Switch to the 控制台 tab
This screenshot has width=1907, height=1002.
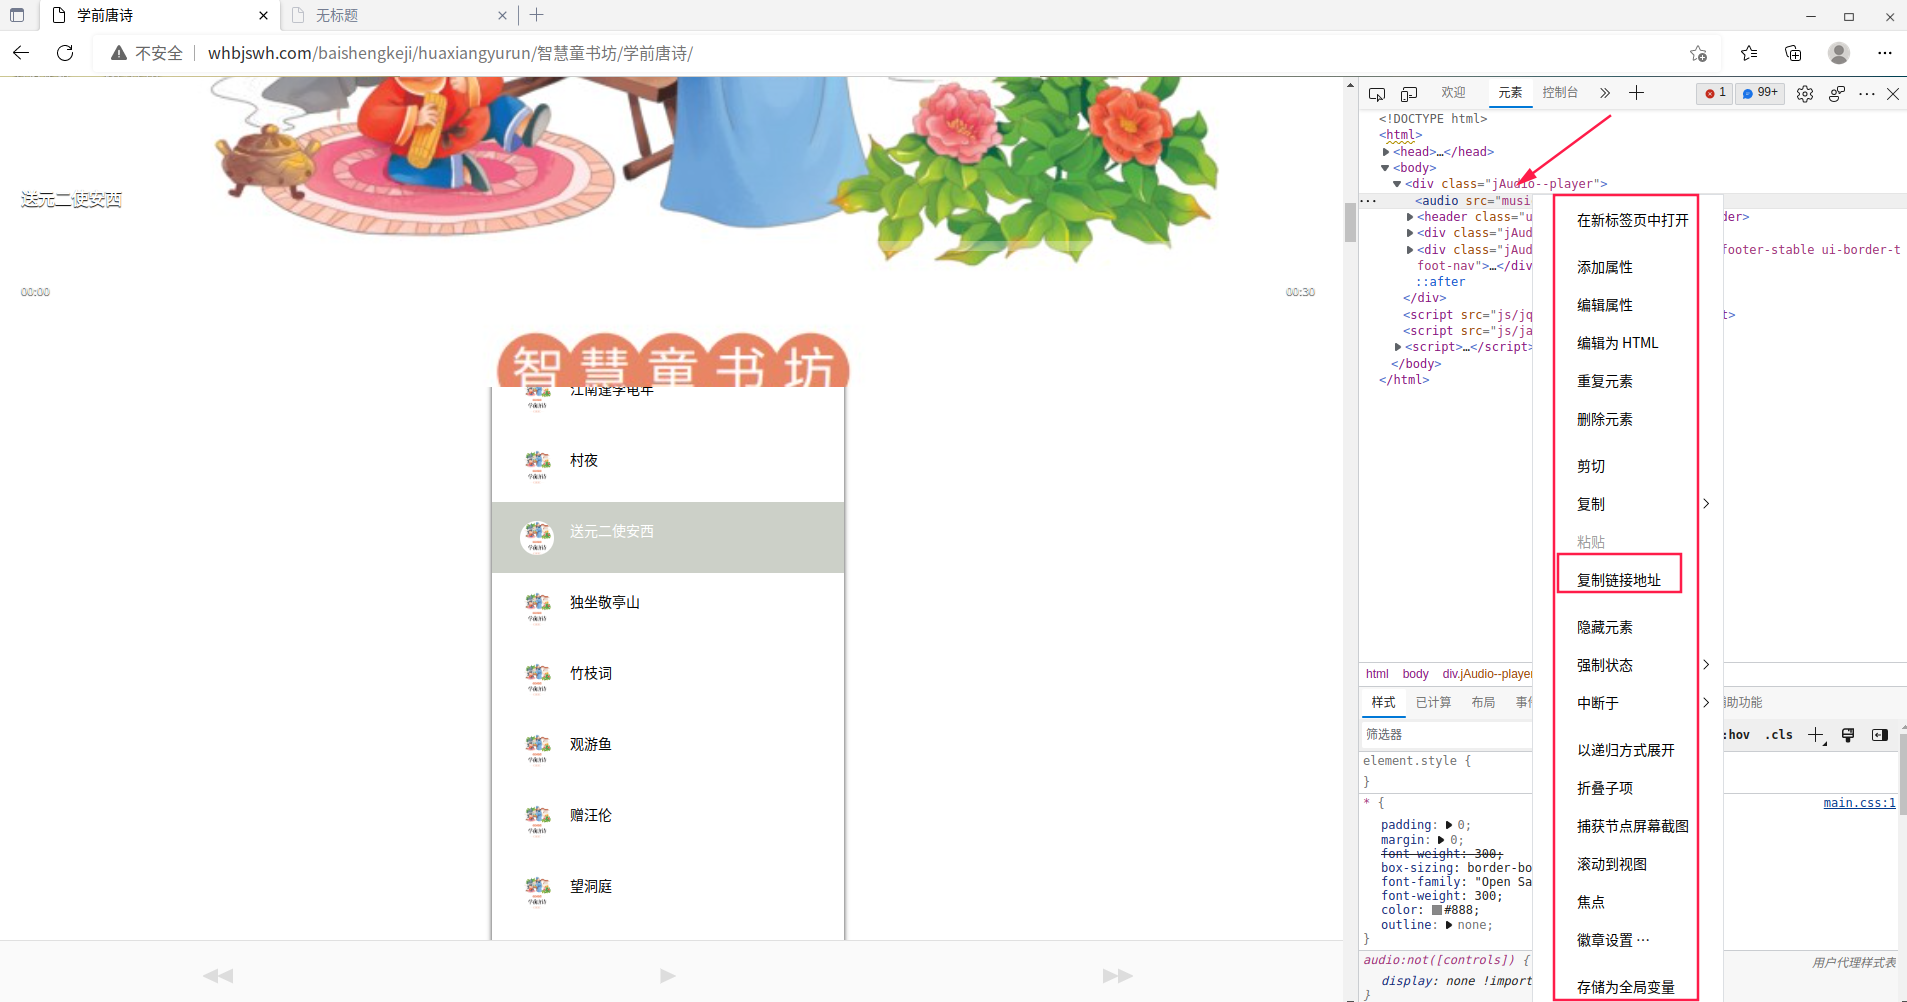(x=1561, y=93)
